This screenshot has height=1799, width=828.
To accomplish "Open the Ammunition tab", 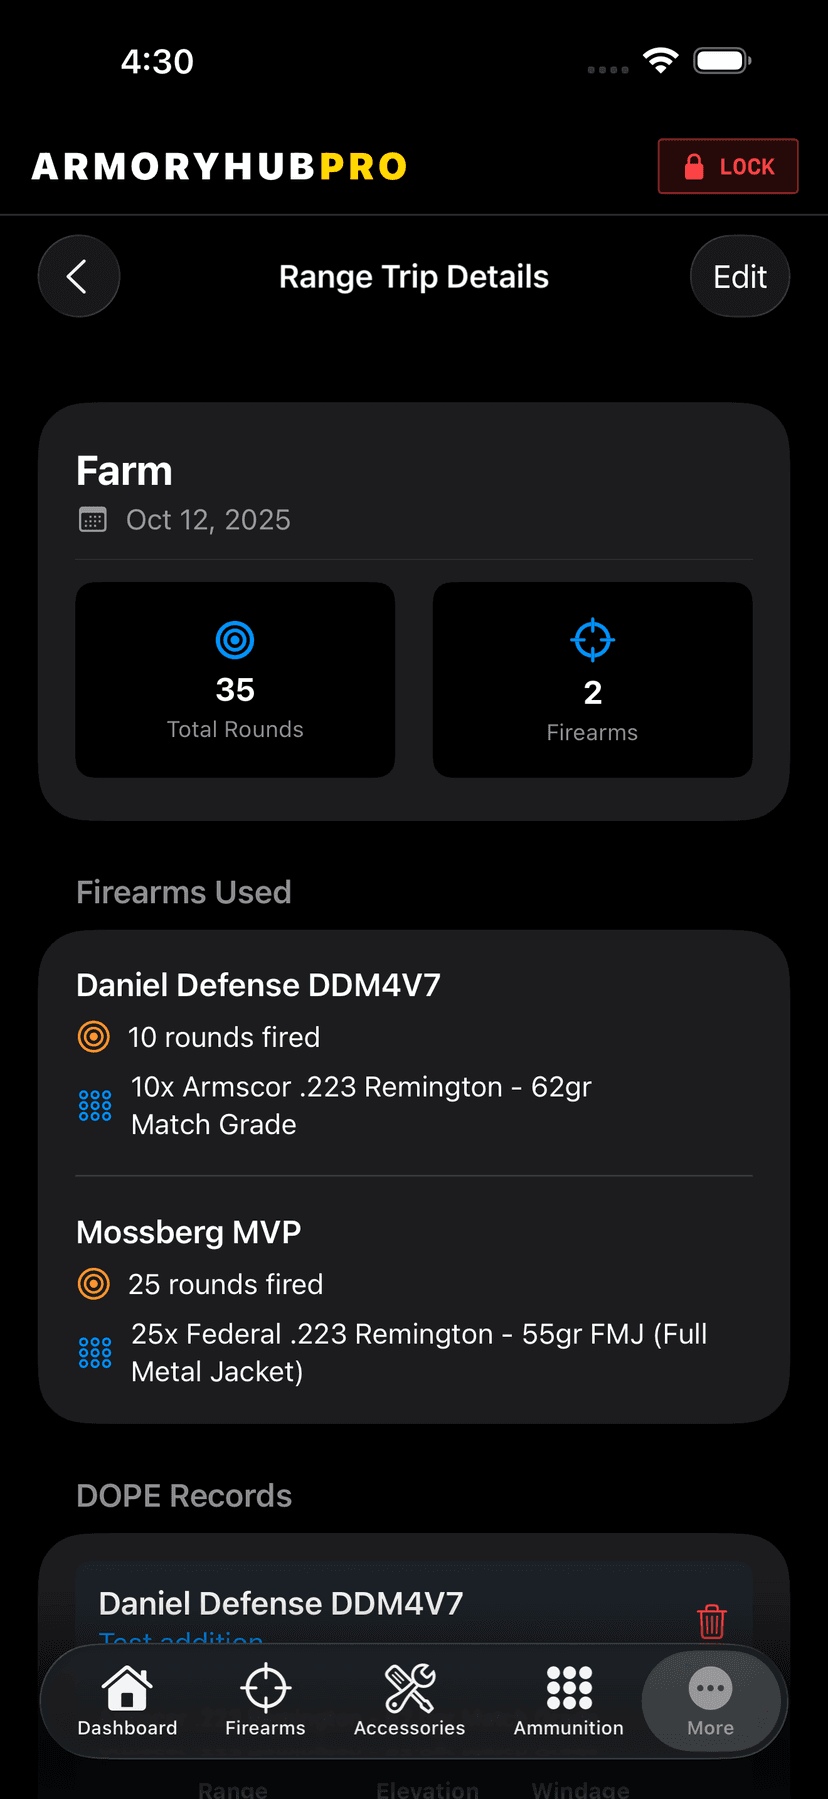I will tap(568, 1701).
